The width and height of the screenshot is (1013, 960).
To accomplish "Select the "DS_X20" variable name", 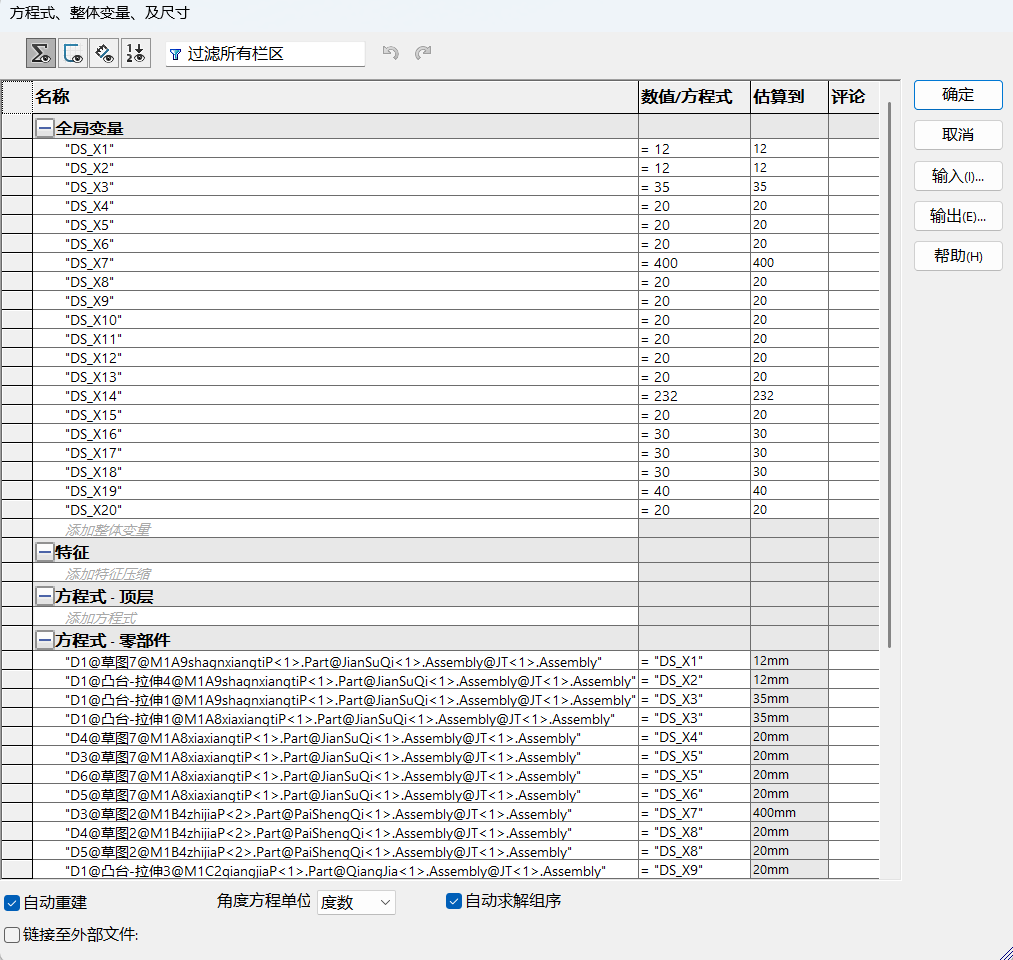I will pyautogui.click(x=93, y=510).
